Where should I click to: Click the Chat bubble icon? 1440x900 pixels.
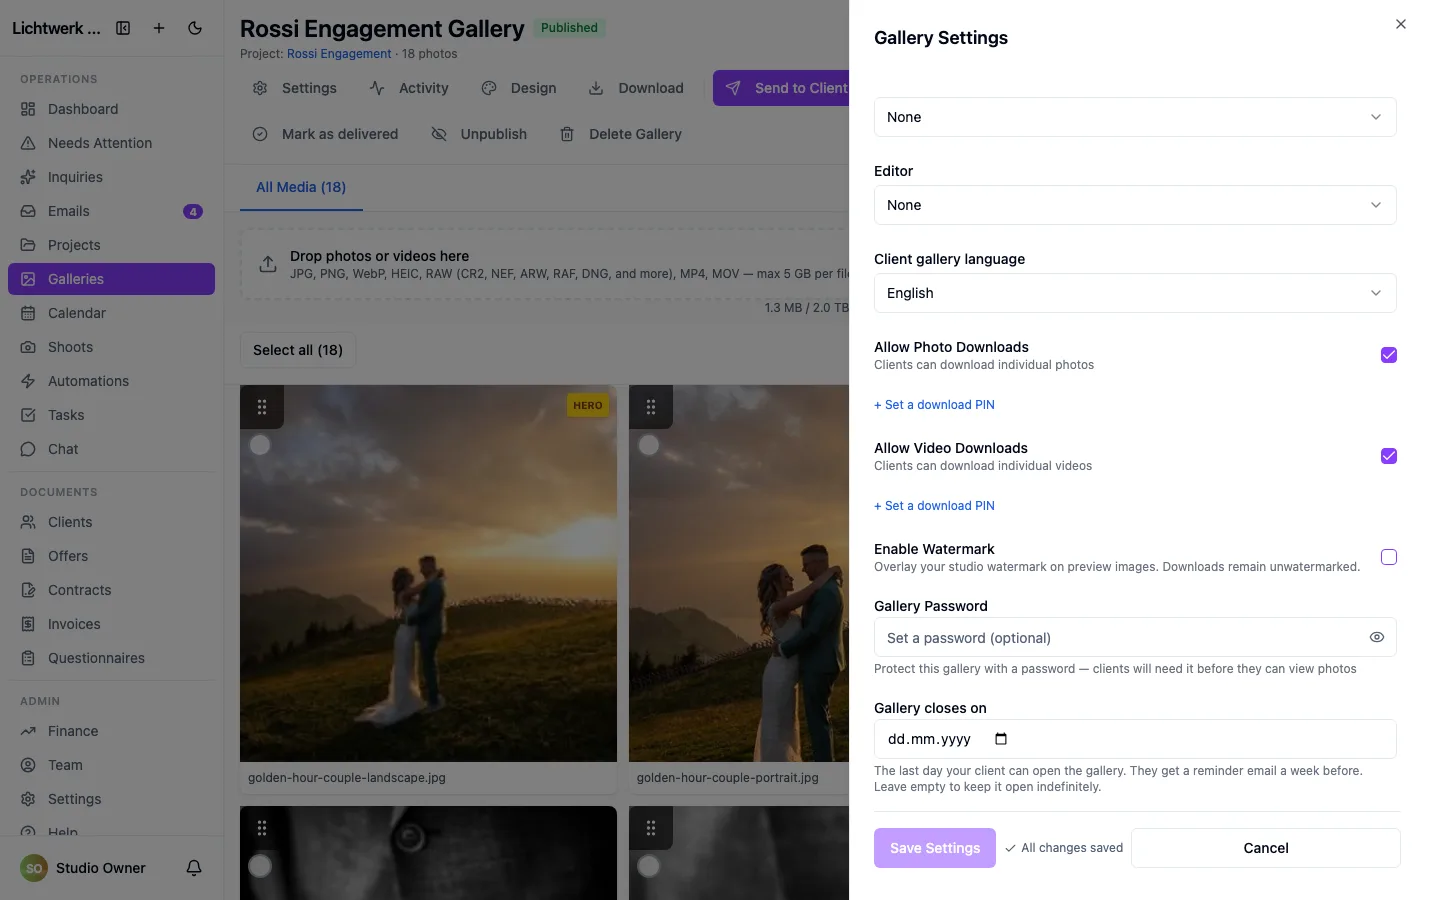click(28, 449)
